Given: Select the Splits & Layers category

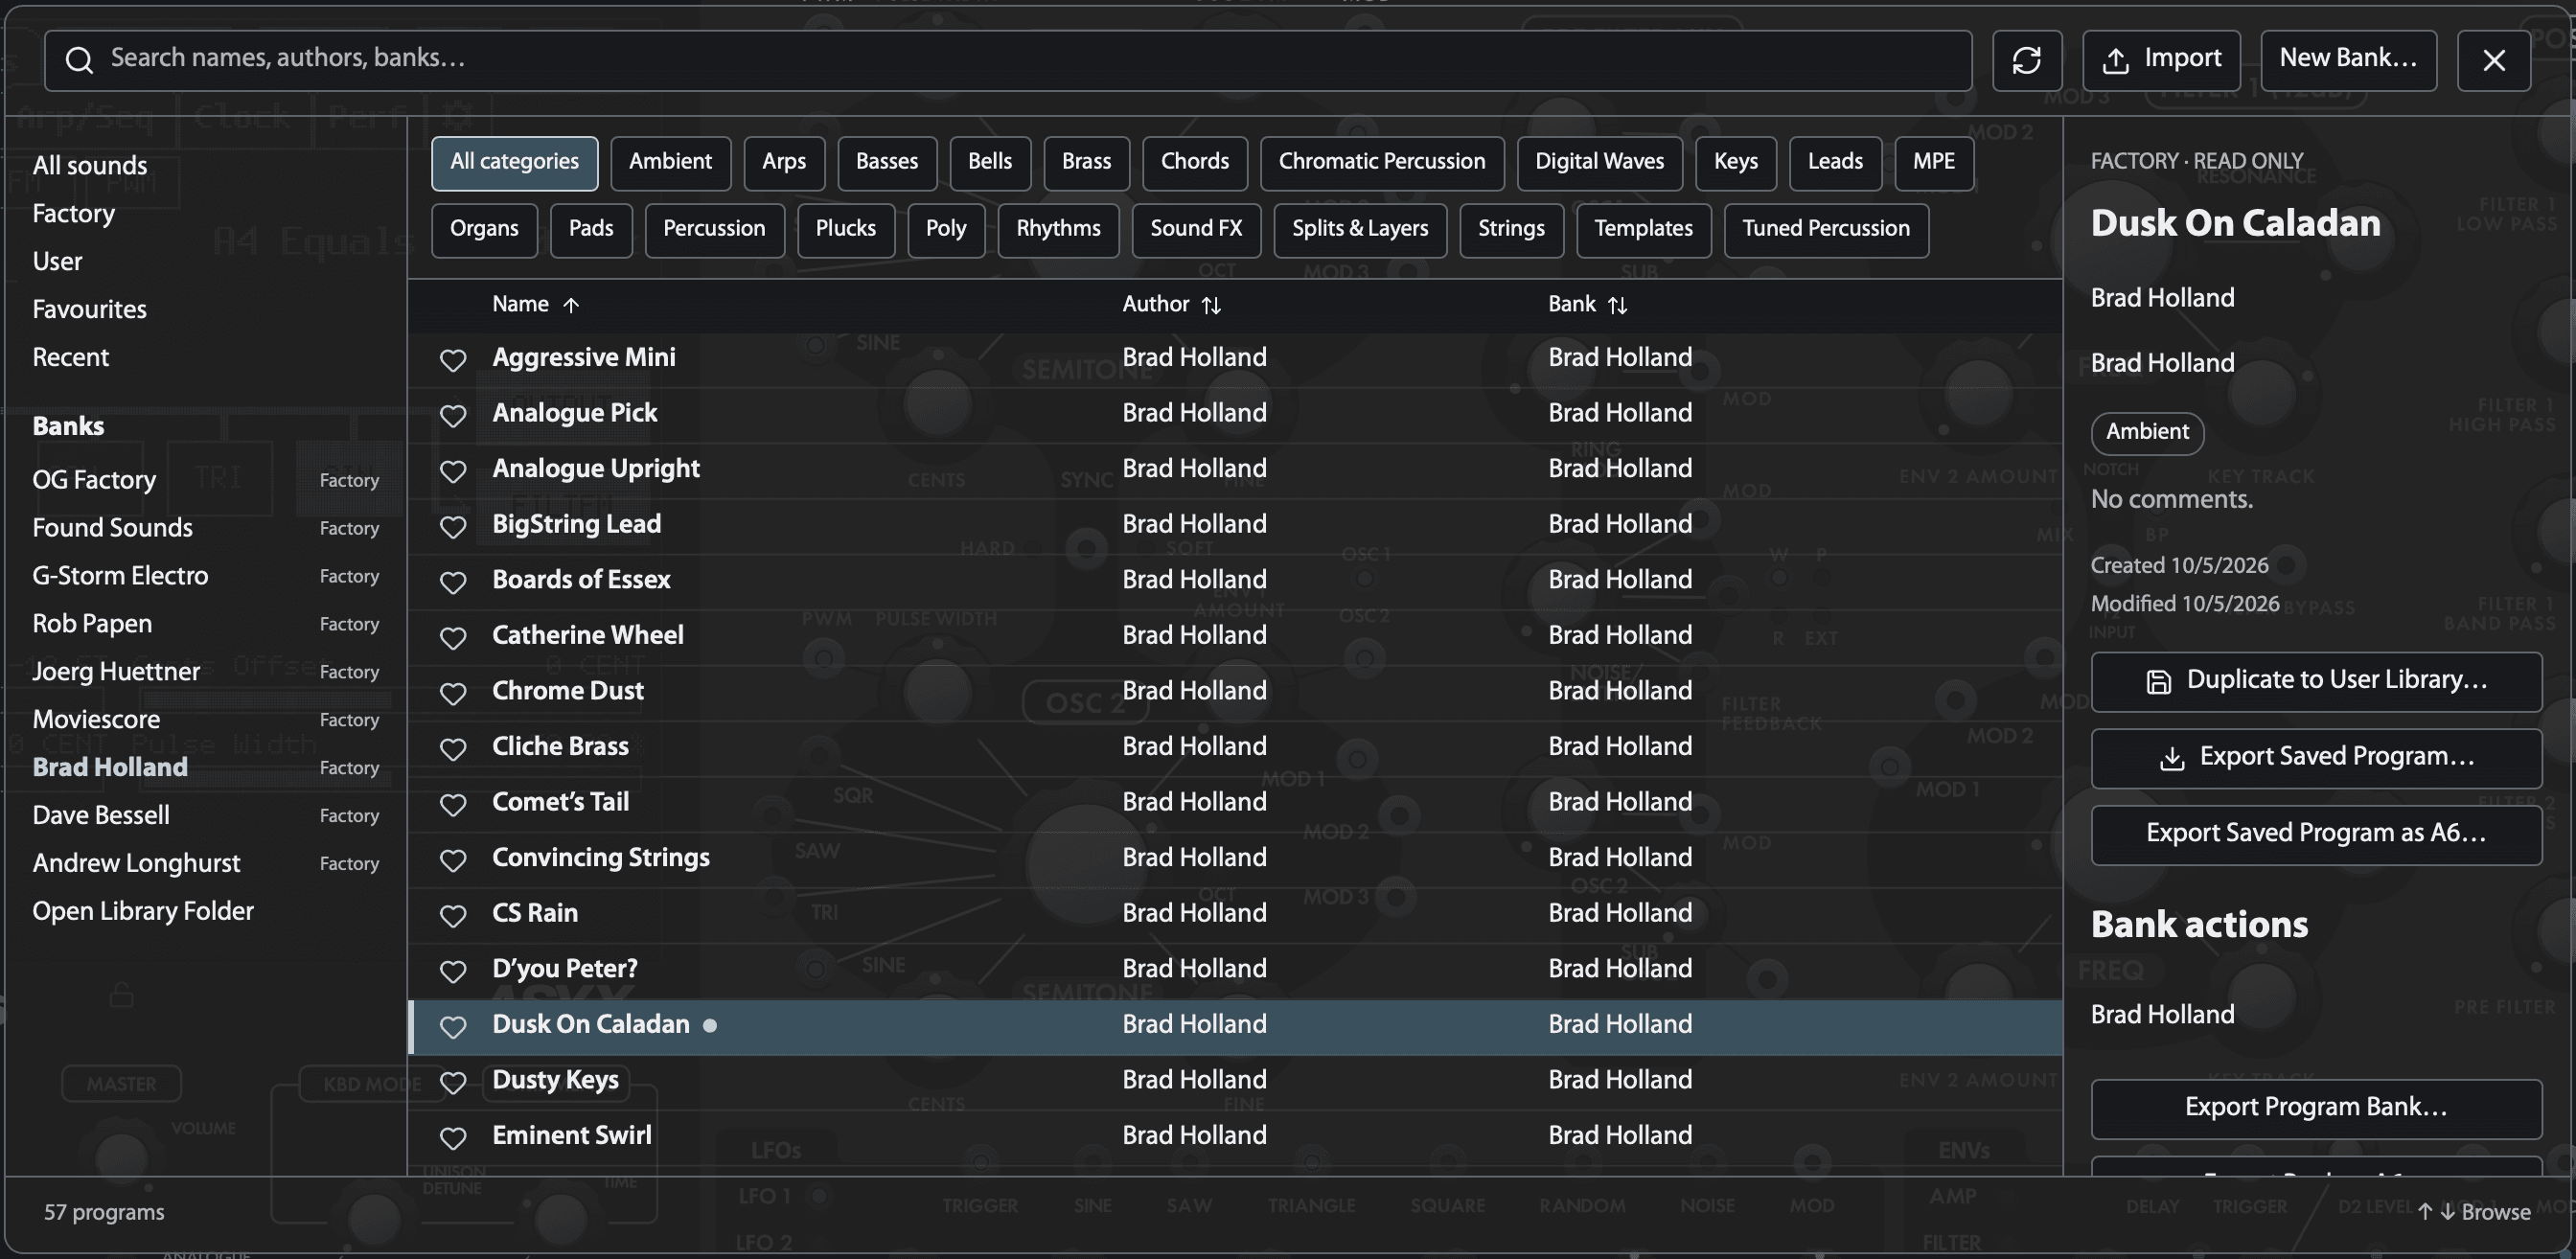Looking at the screenshot, I should click(x=1359, y=230).
